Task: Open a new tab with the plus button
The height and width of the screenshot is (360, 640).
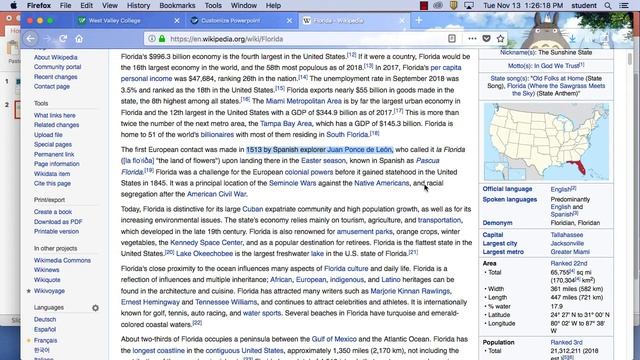Action: tap(419, 20)
